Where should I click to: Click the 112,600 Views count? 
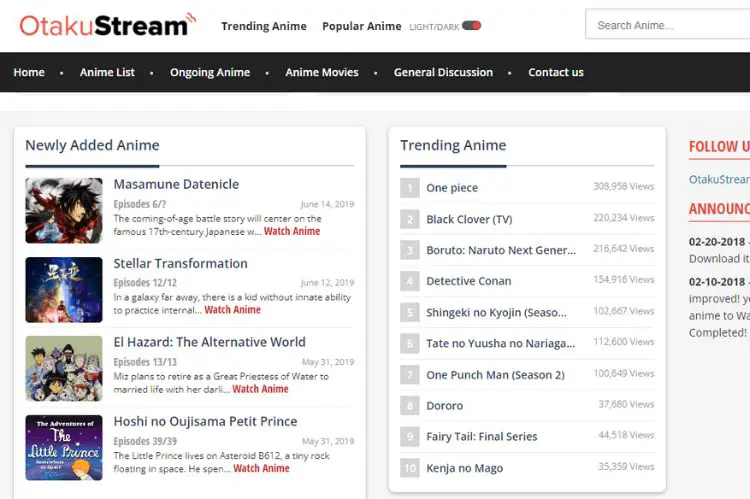624,342
